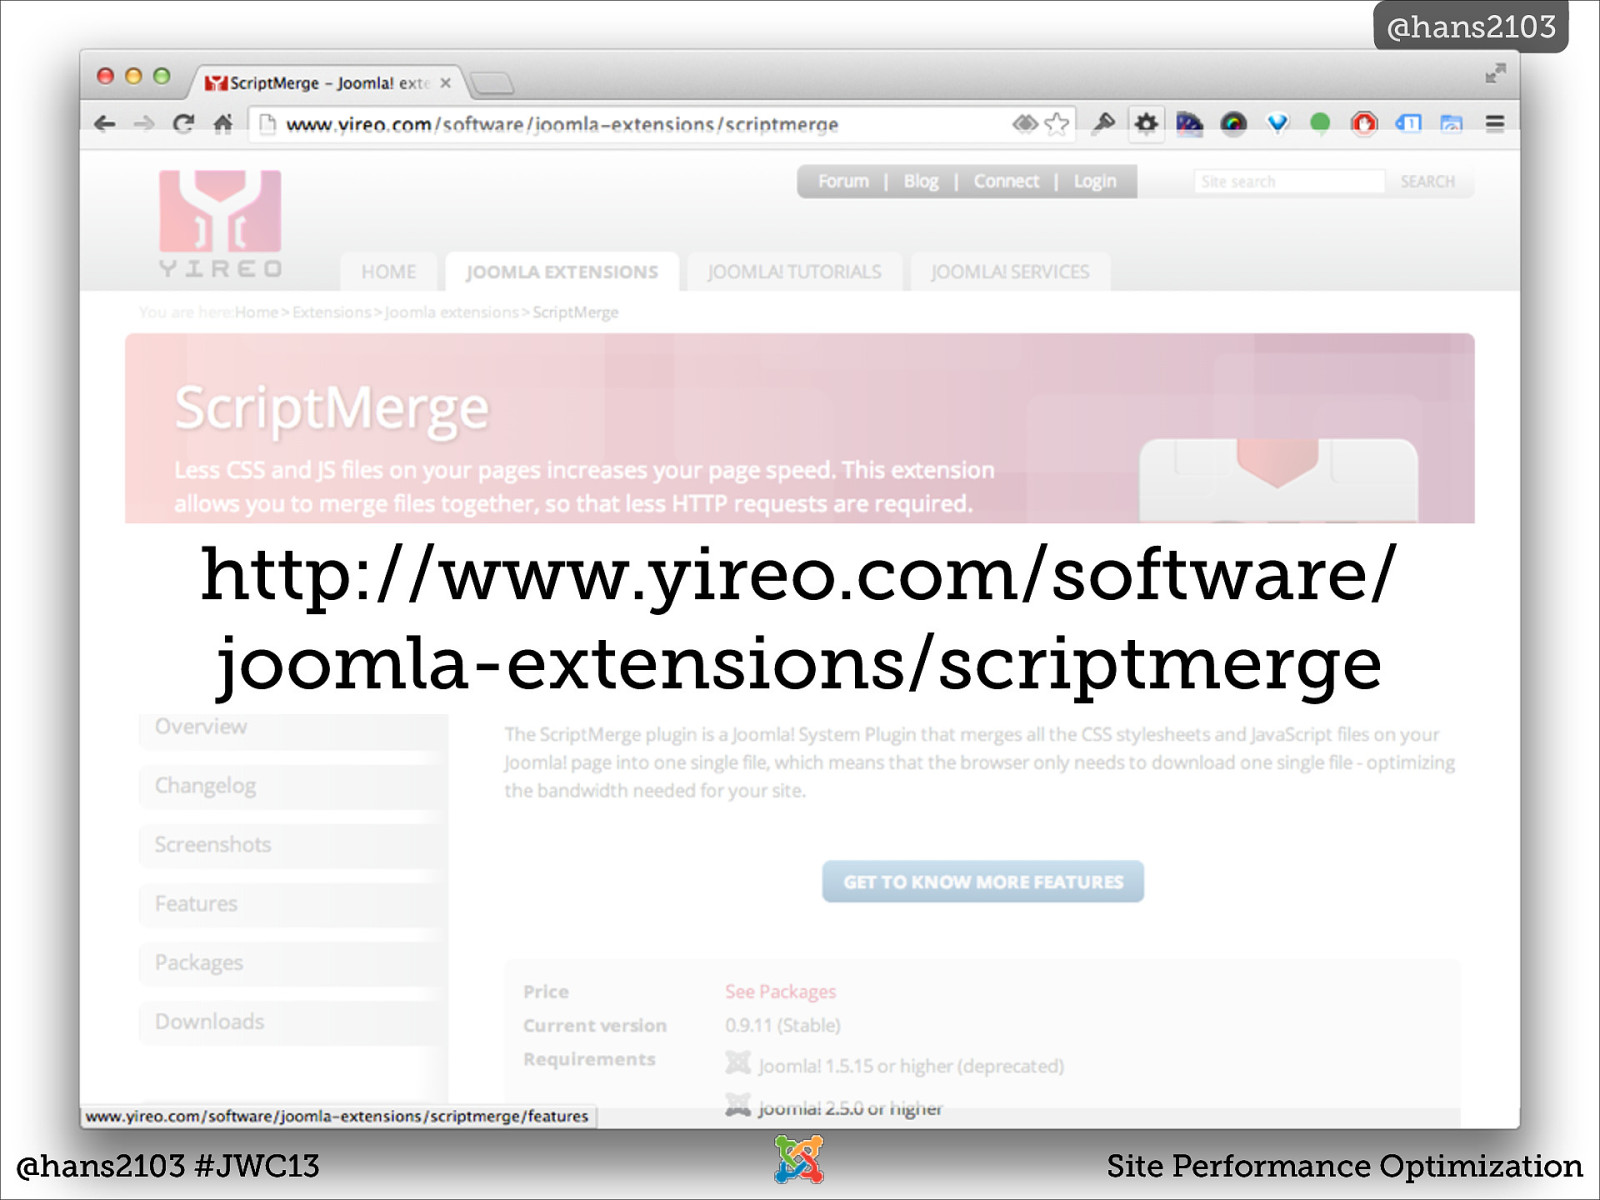Open Packages in the sidebar
The height and width of the screenshot is (1200, 1600).
point(290,963)
